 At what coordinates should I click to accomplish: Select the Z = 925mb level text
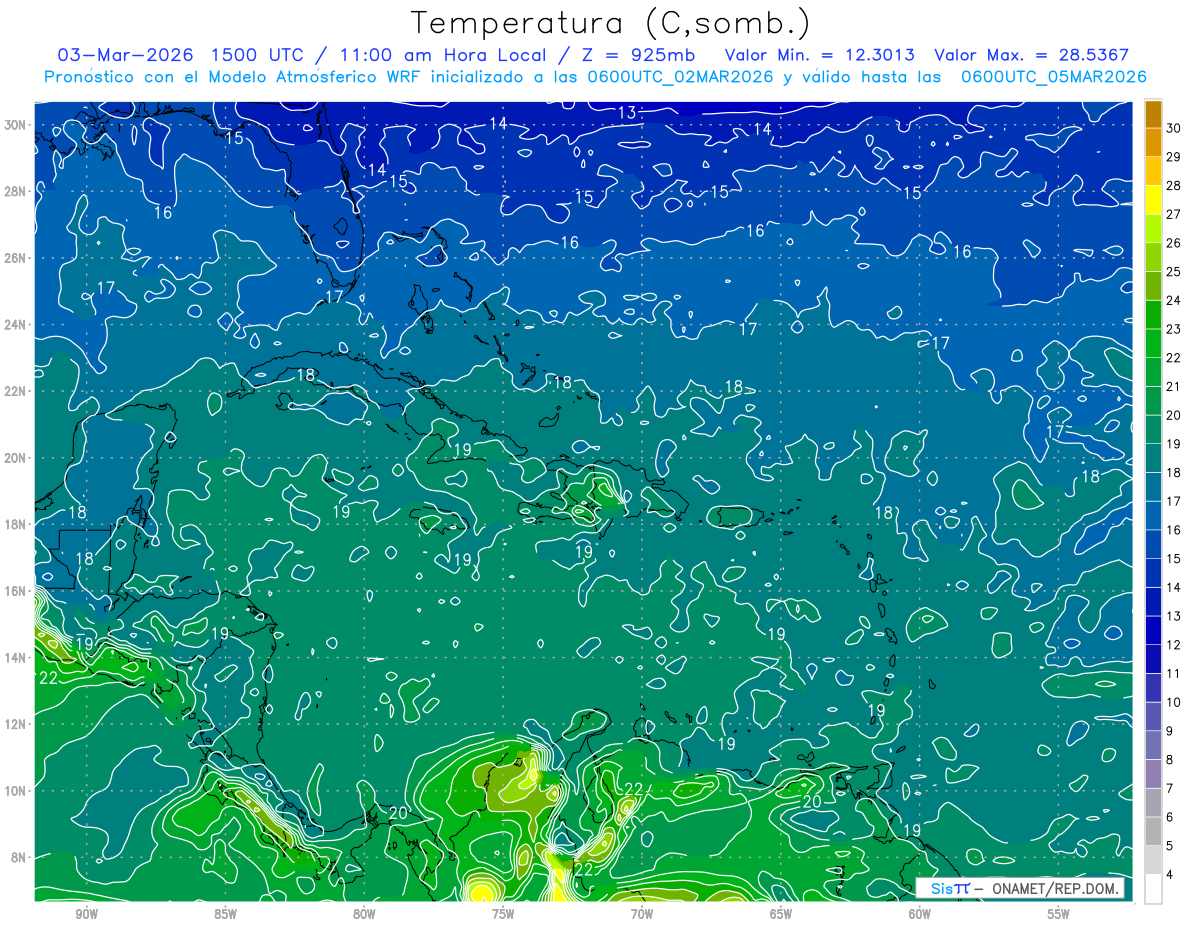639,55
